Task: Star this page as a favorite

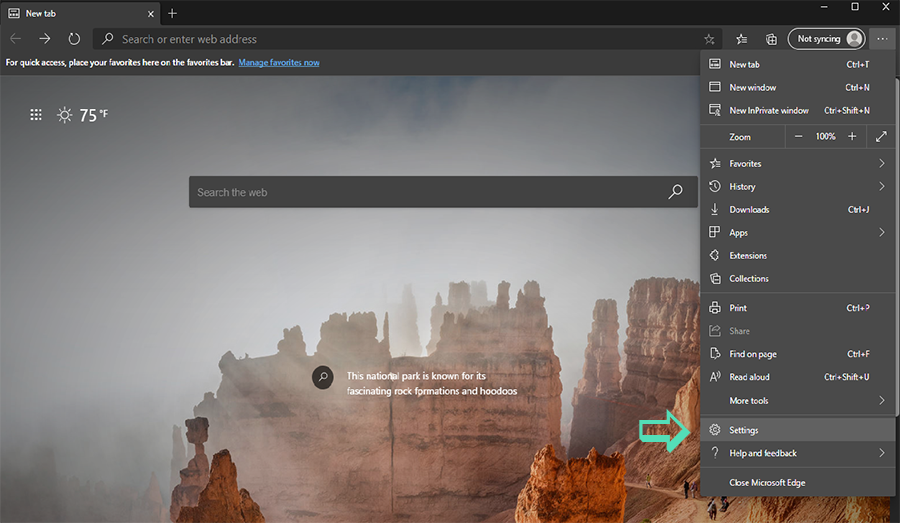Action: tap(709, 39)
